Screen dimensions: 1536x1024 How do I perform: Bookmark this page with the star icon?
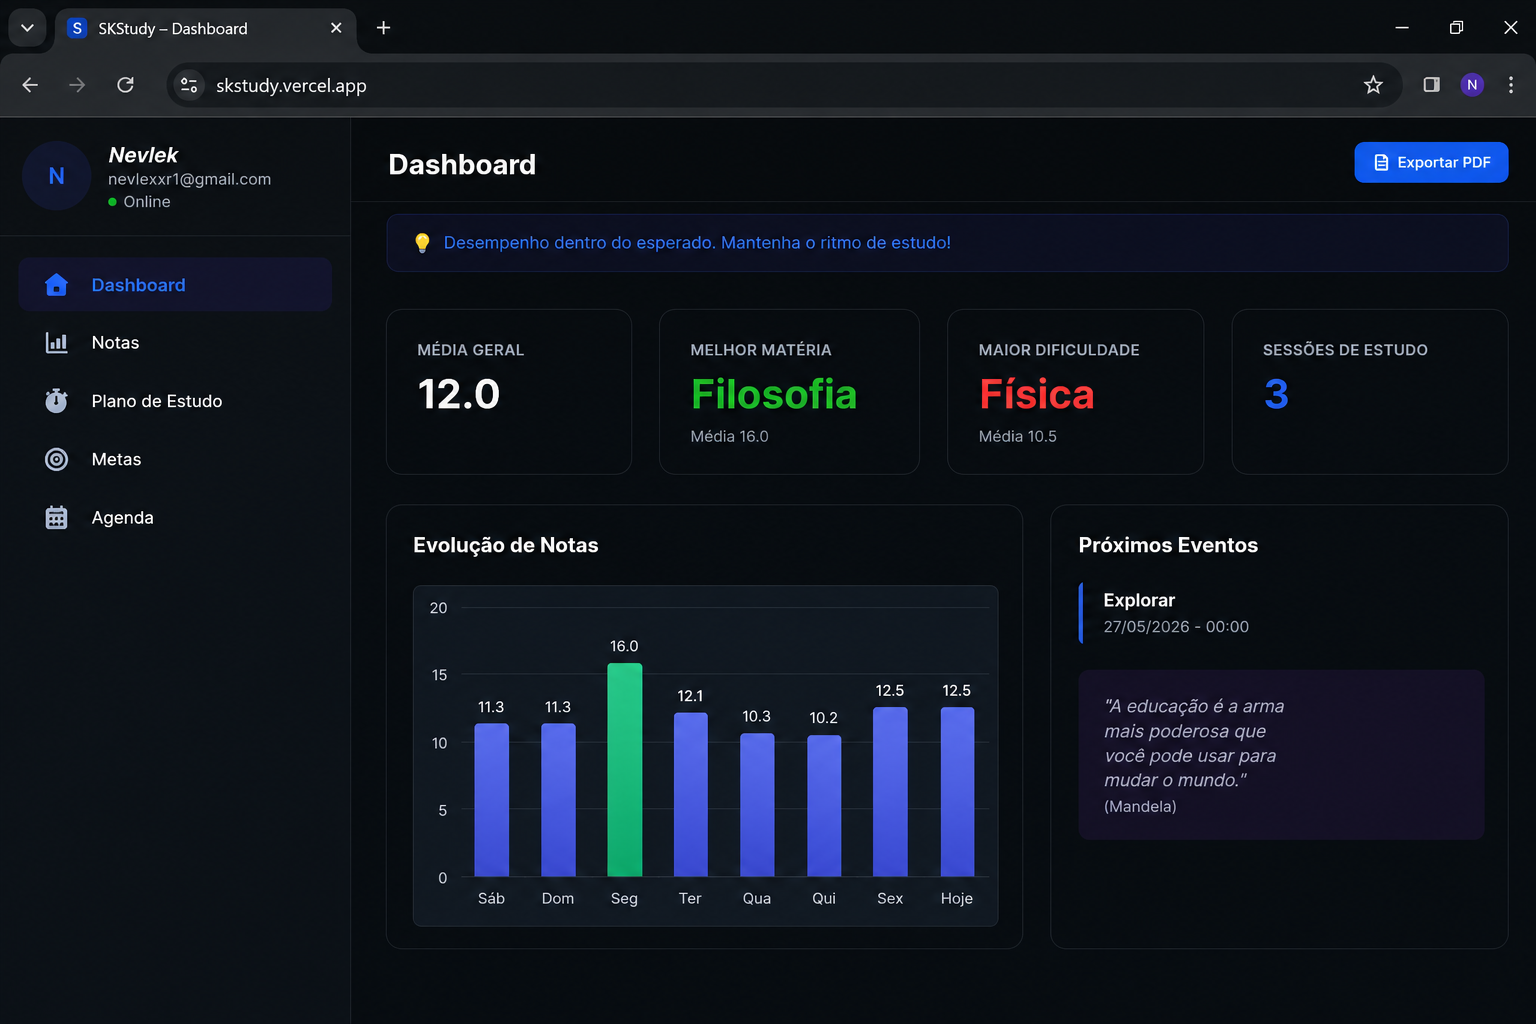[1373, 85]
